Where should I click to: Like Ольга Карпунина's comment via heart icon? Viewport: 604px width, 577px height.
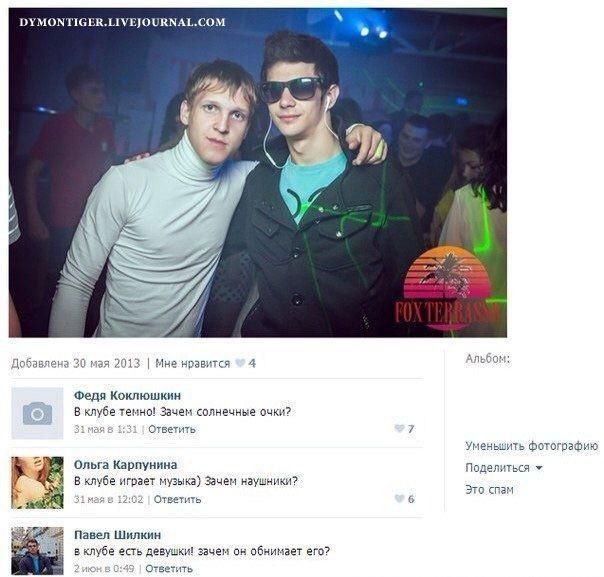pyautogui.click(x=399, y=498)
